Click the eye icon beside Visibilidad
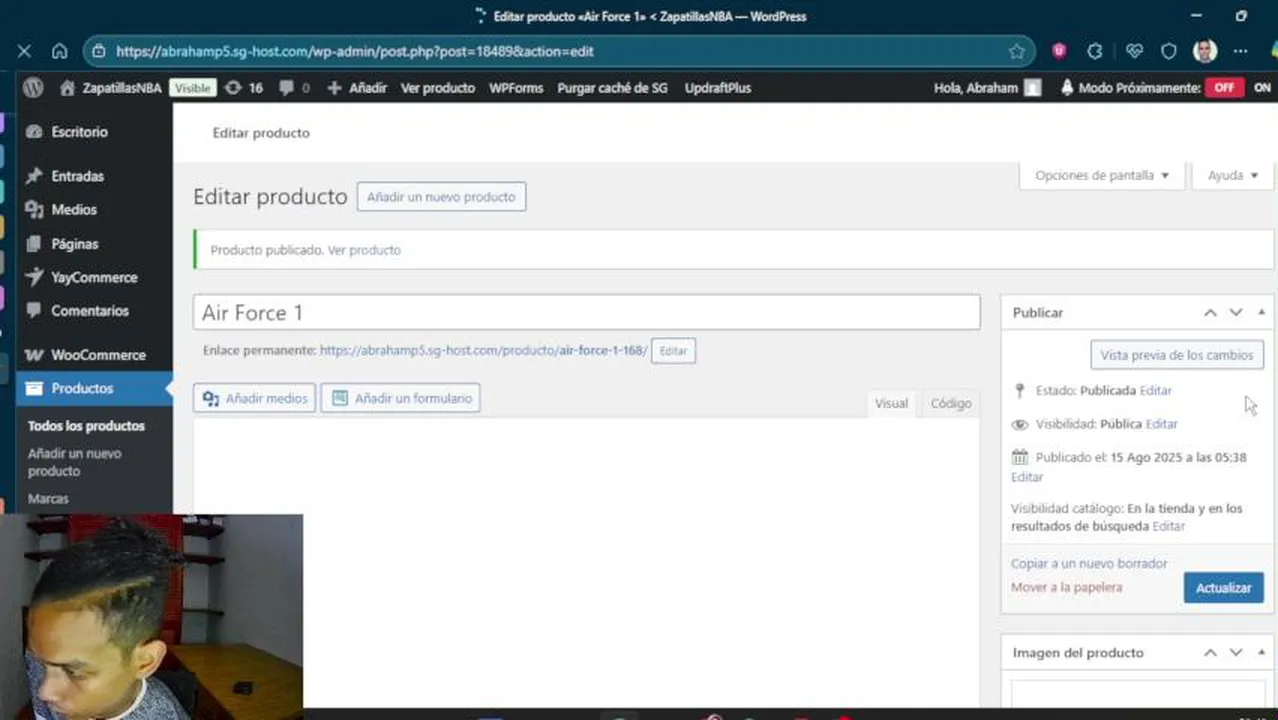This screenshot has width=1278, height=720. tap(1019, 424)
